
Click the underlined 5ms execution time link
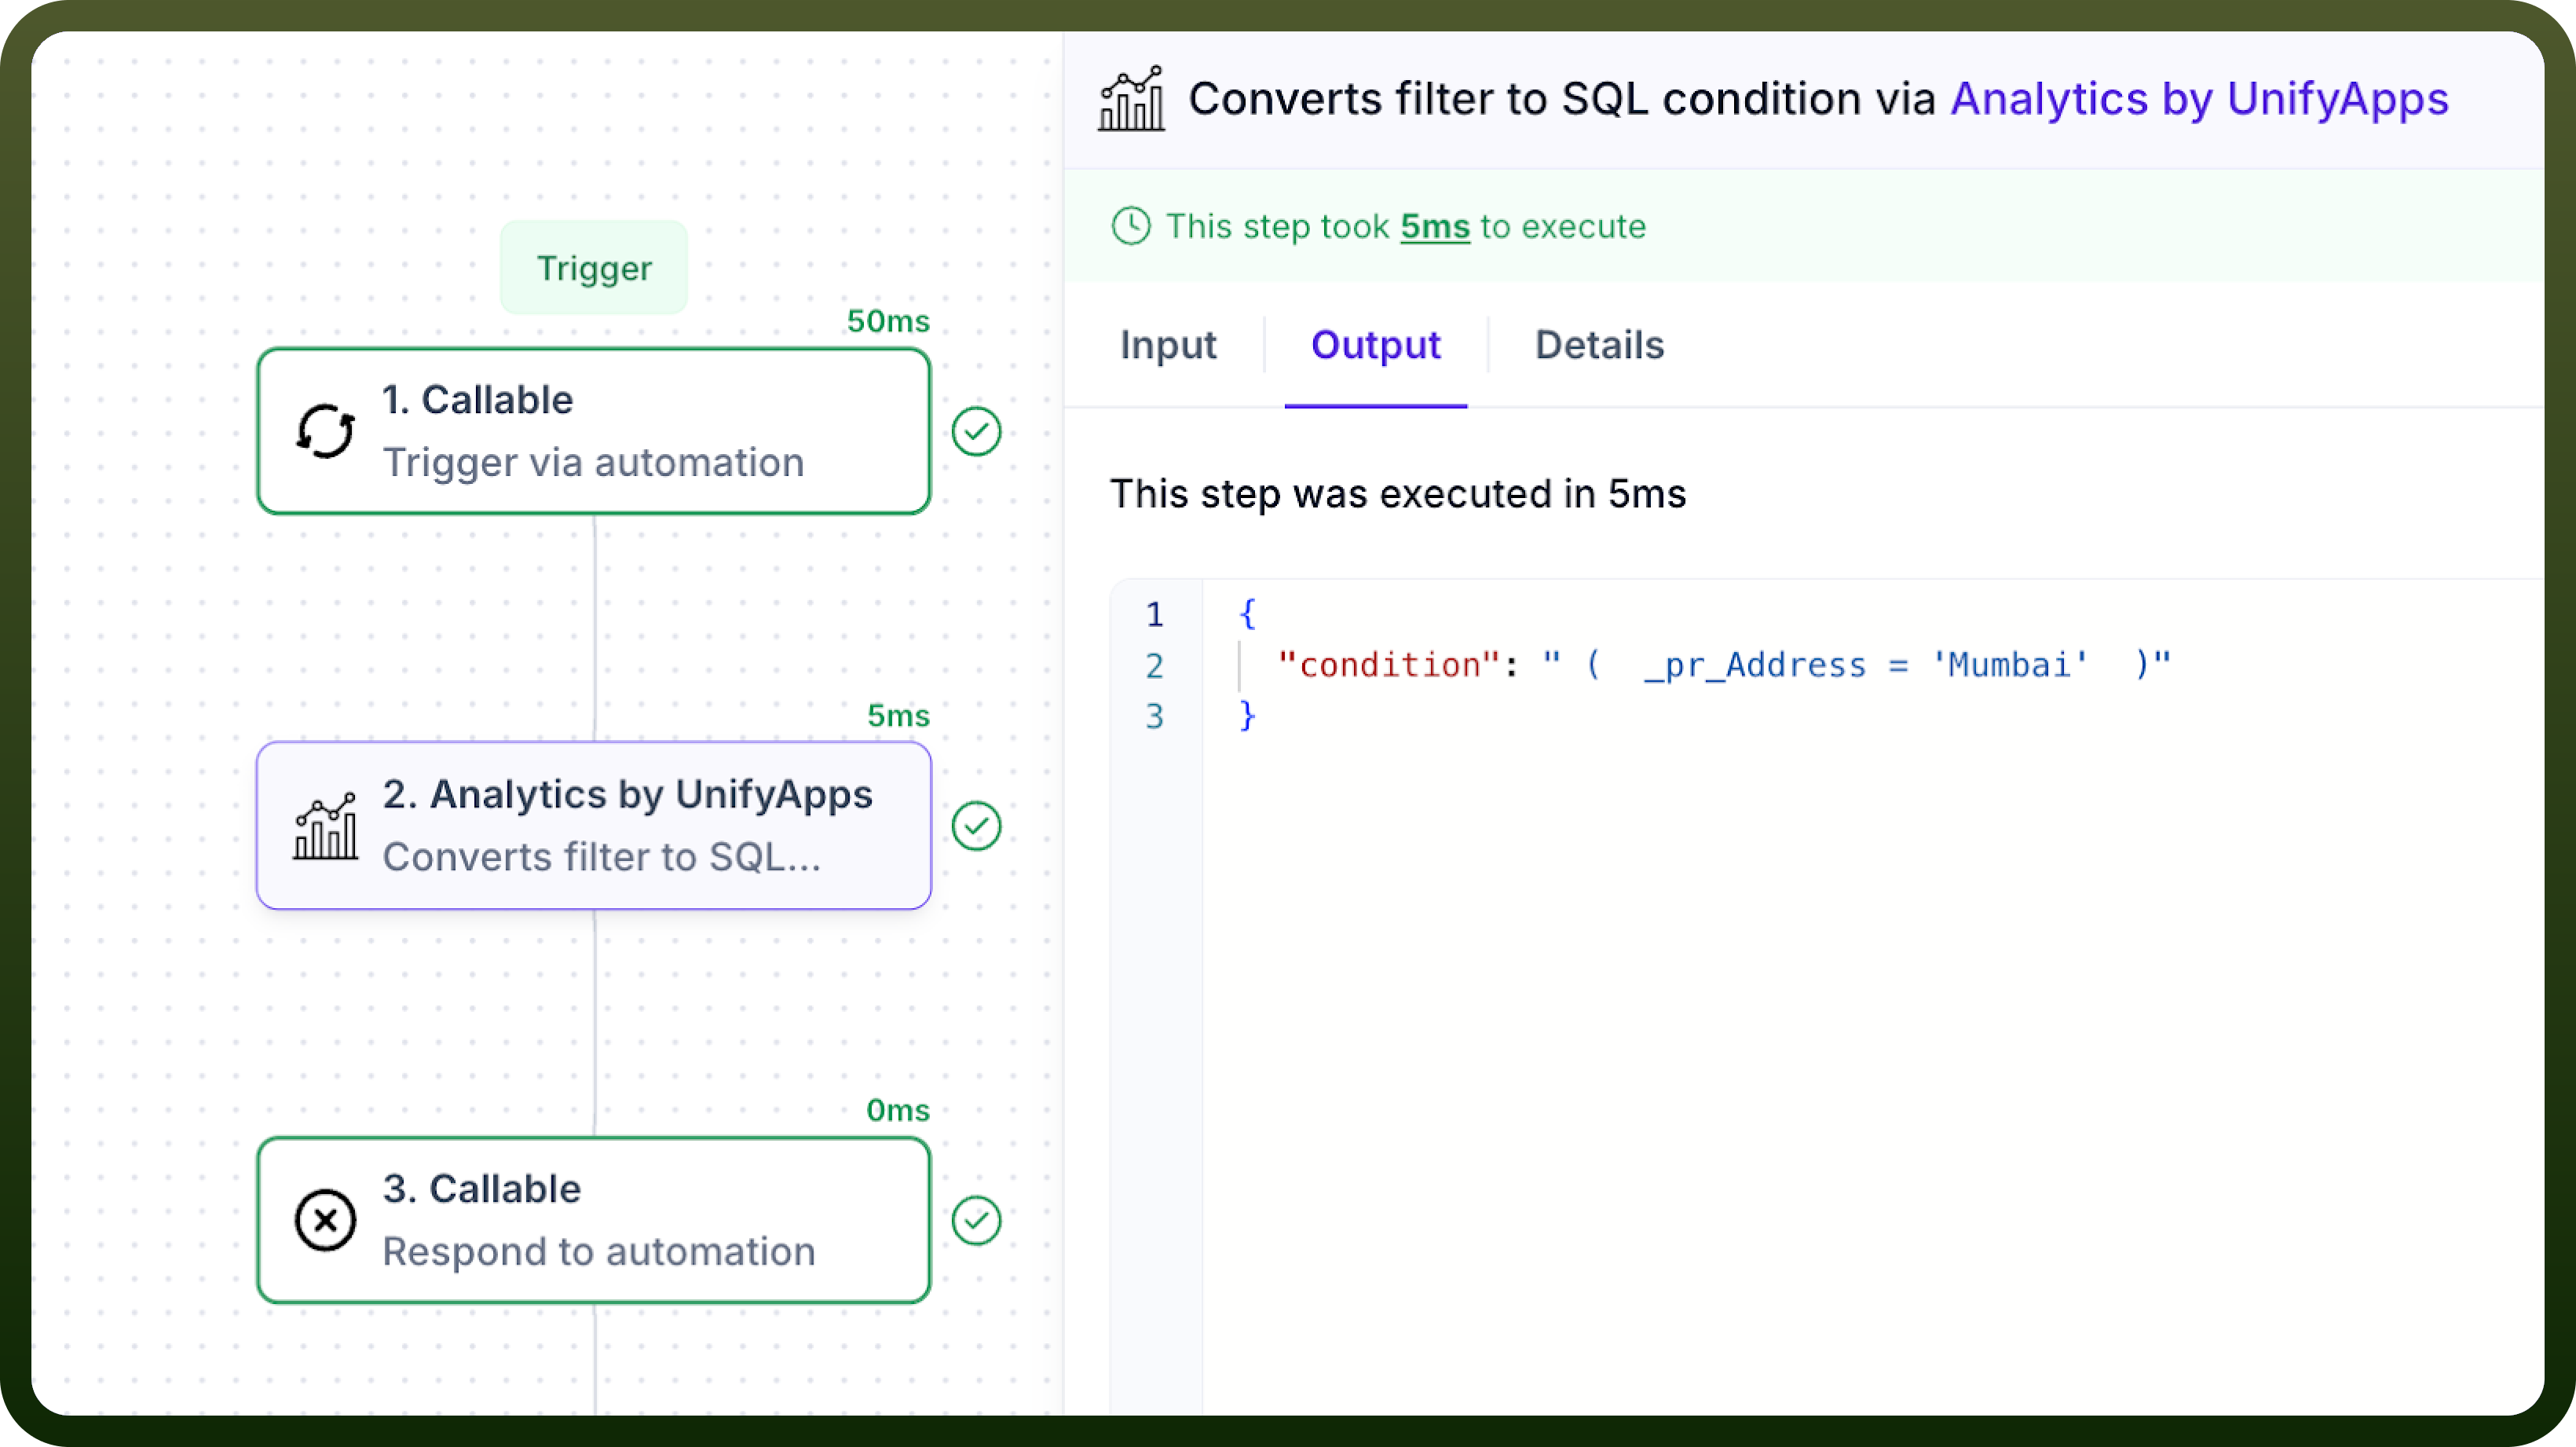click(1435, 227)
